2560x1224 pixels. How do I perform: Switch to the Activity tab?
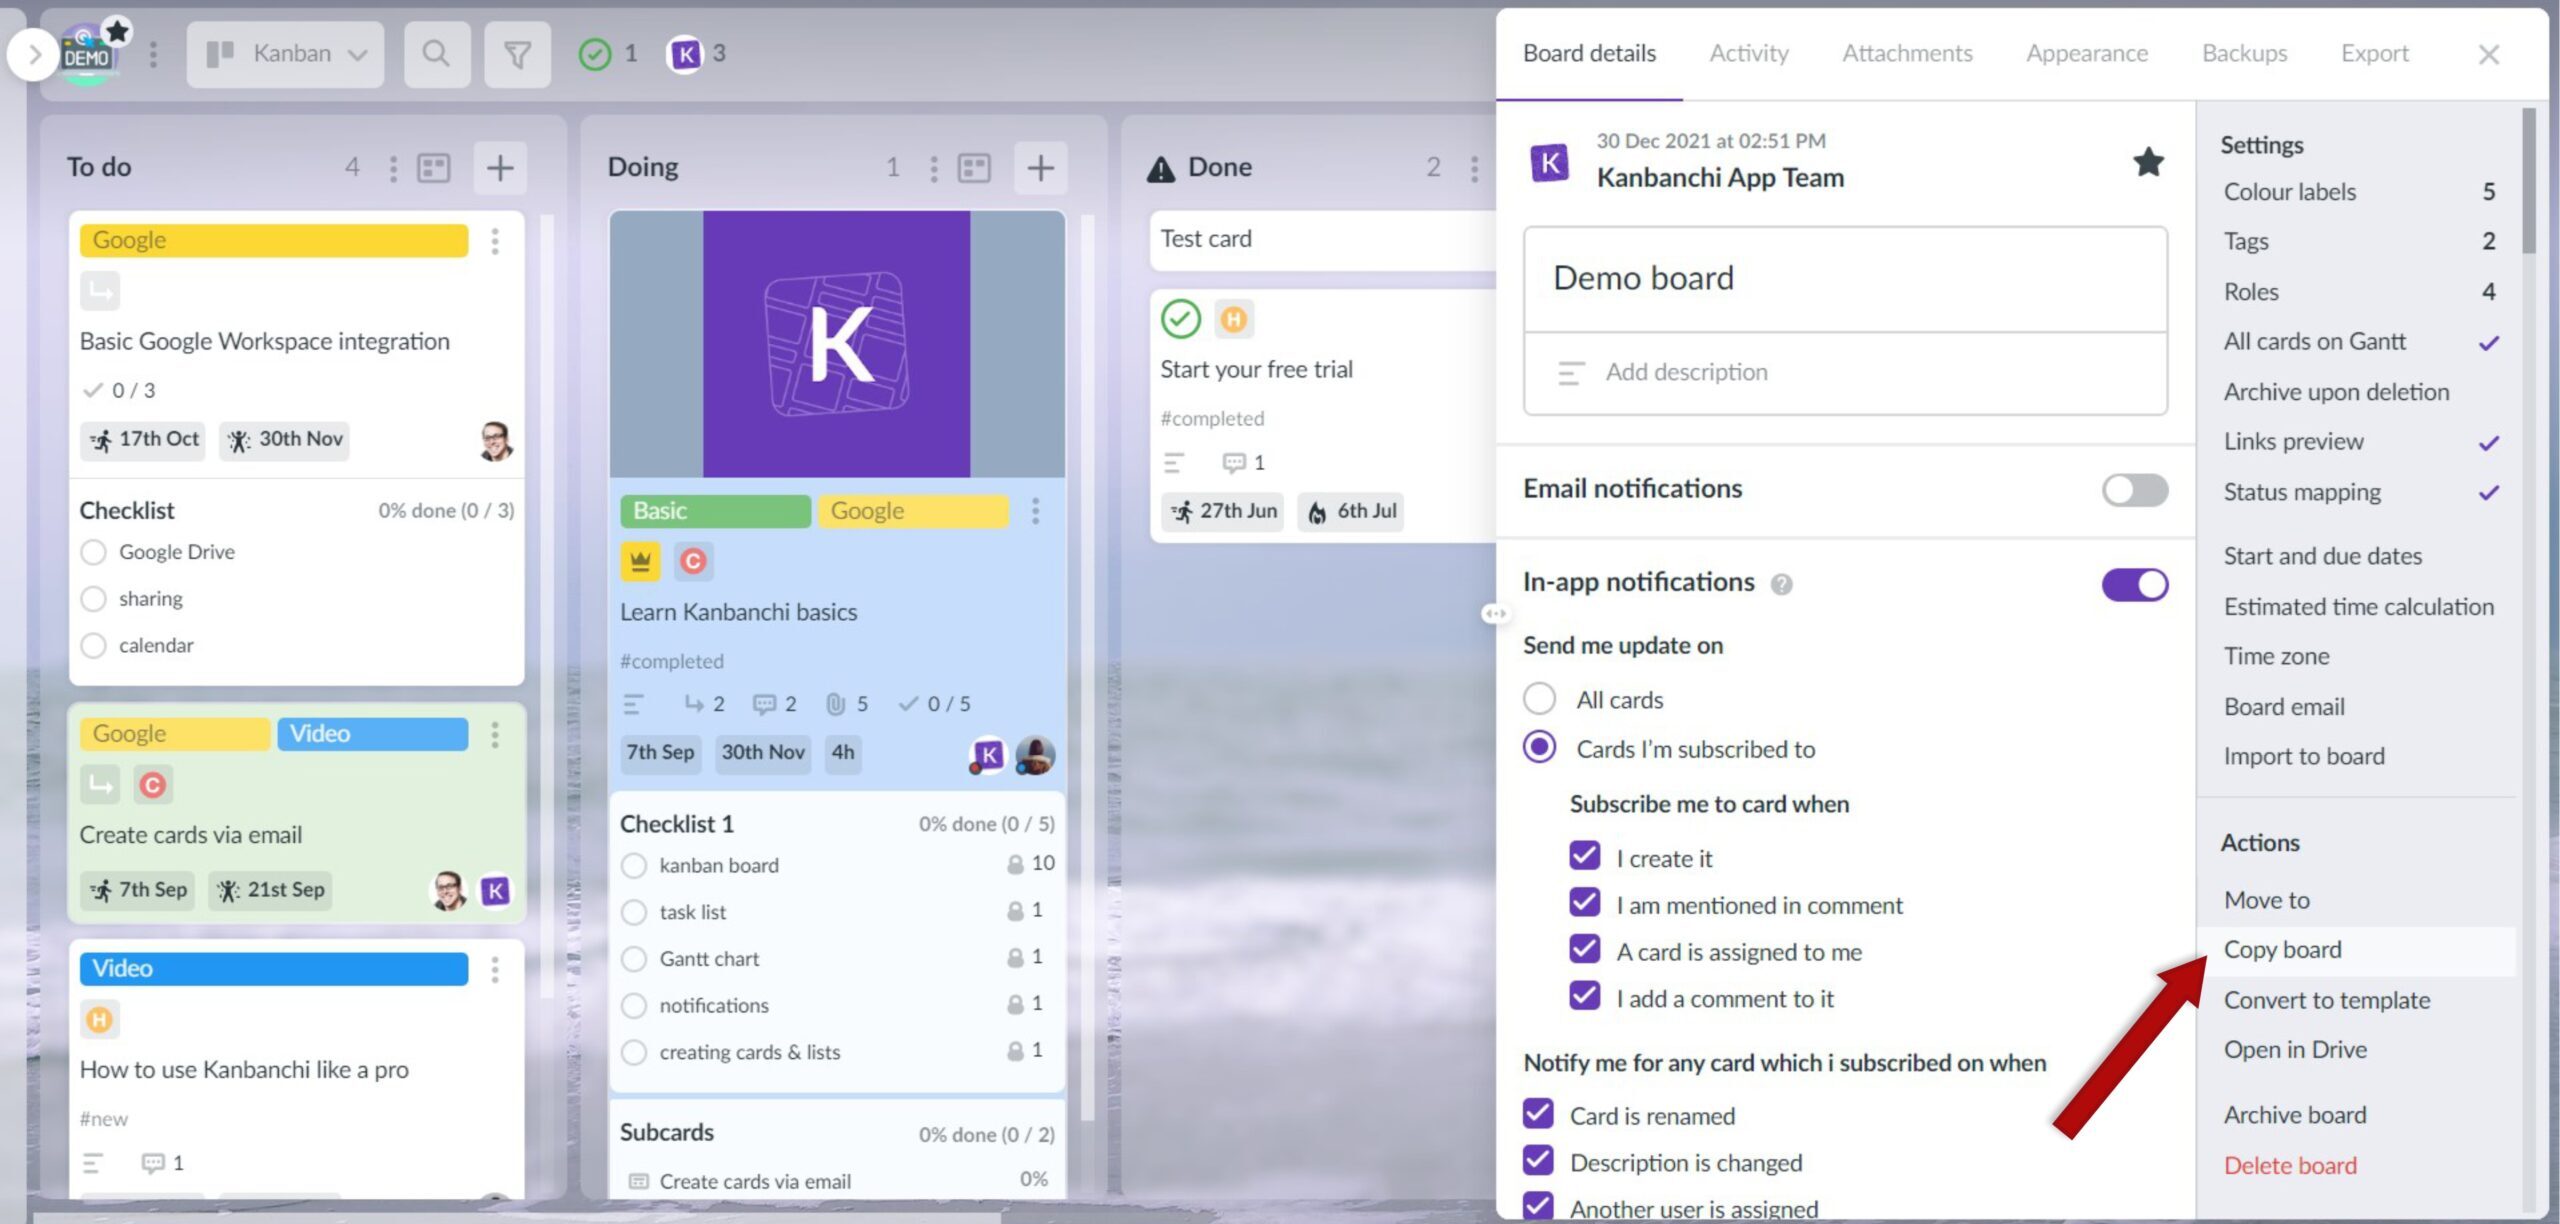[1749, 53]
